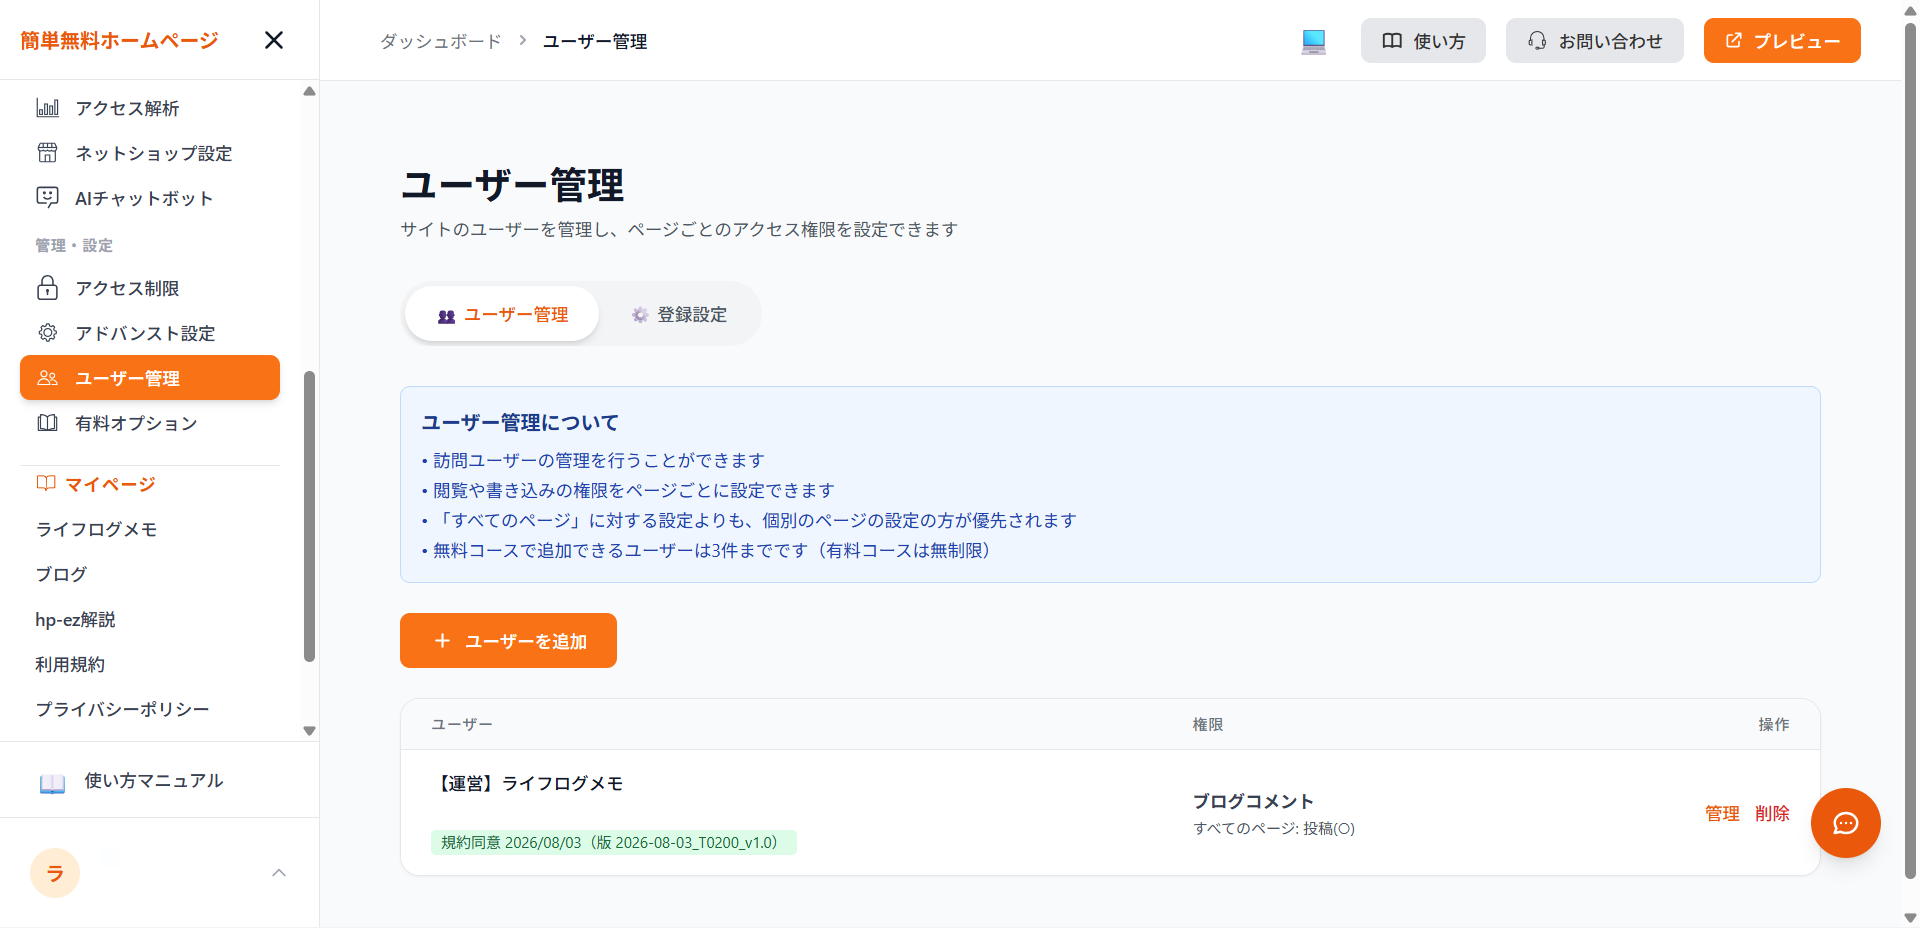Click the 操作 column header
1920x928 pixels.
(x=1774, y=724)
